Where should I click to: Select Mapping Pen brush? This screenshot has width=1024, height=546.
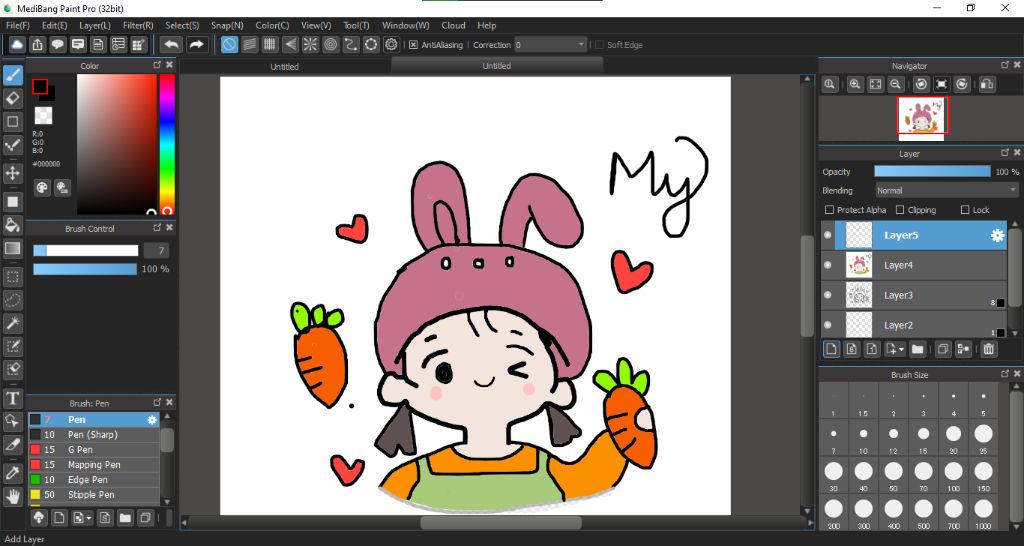click(93, 465)
